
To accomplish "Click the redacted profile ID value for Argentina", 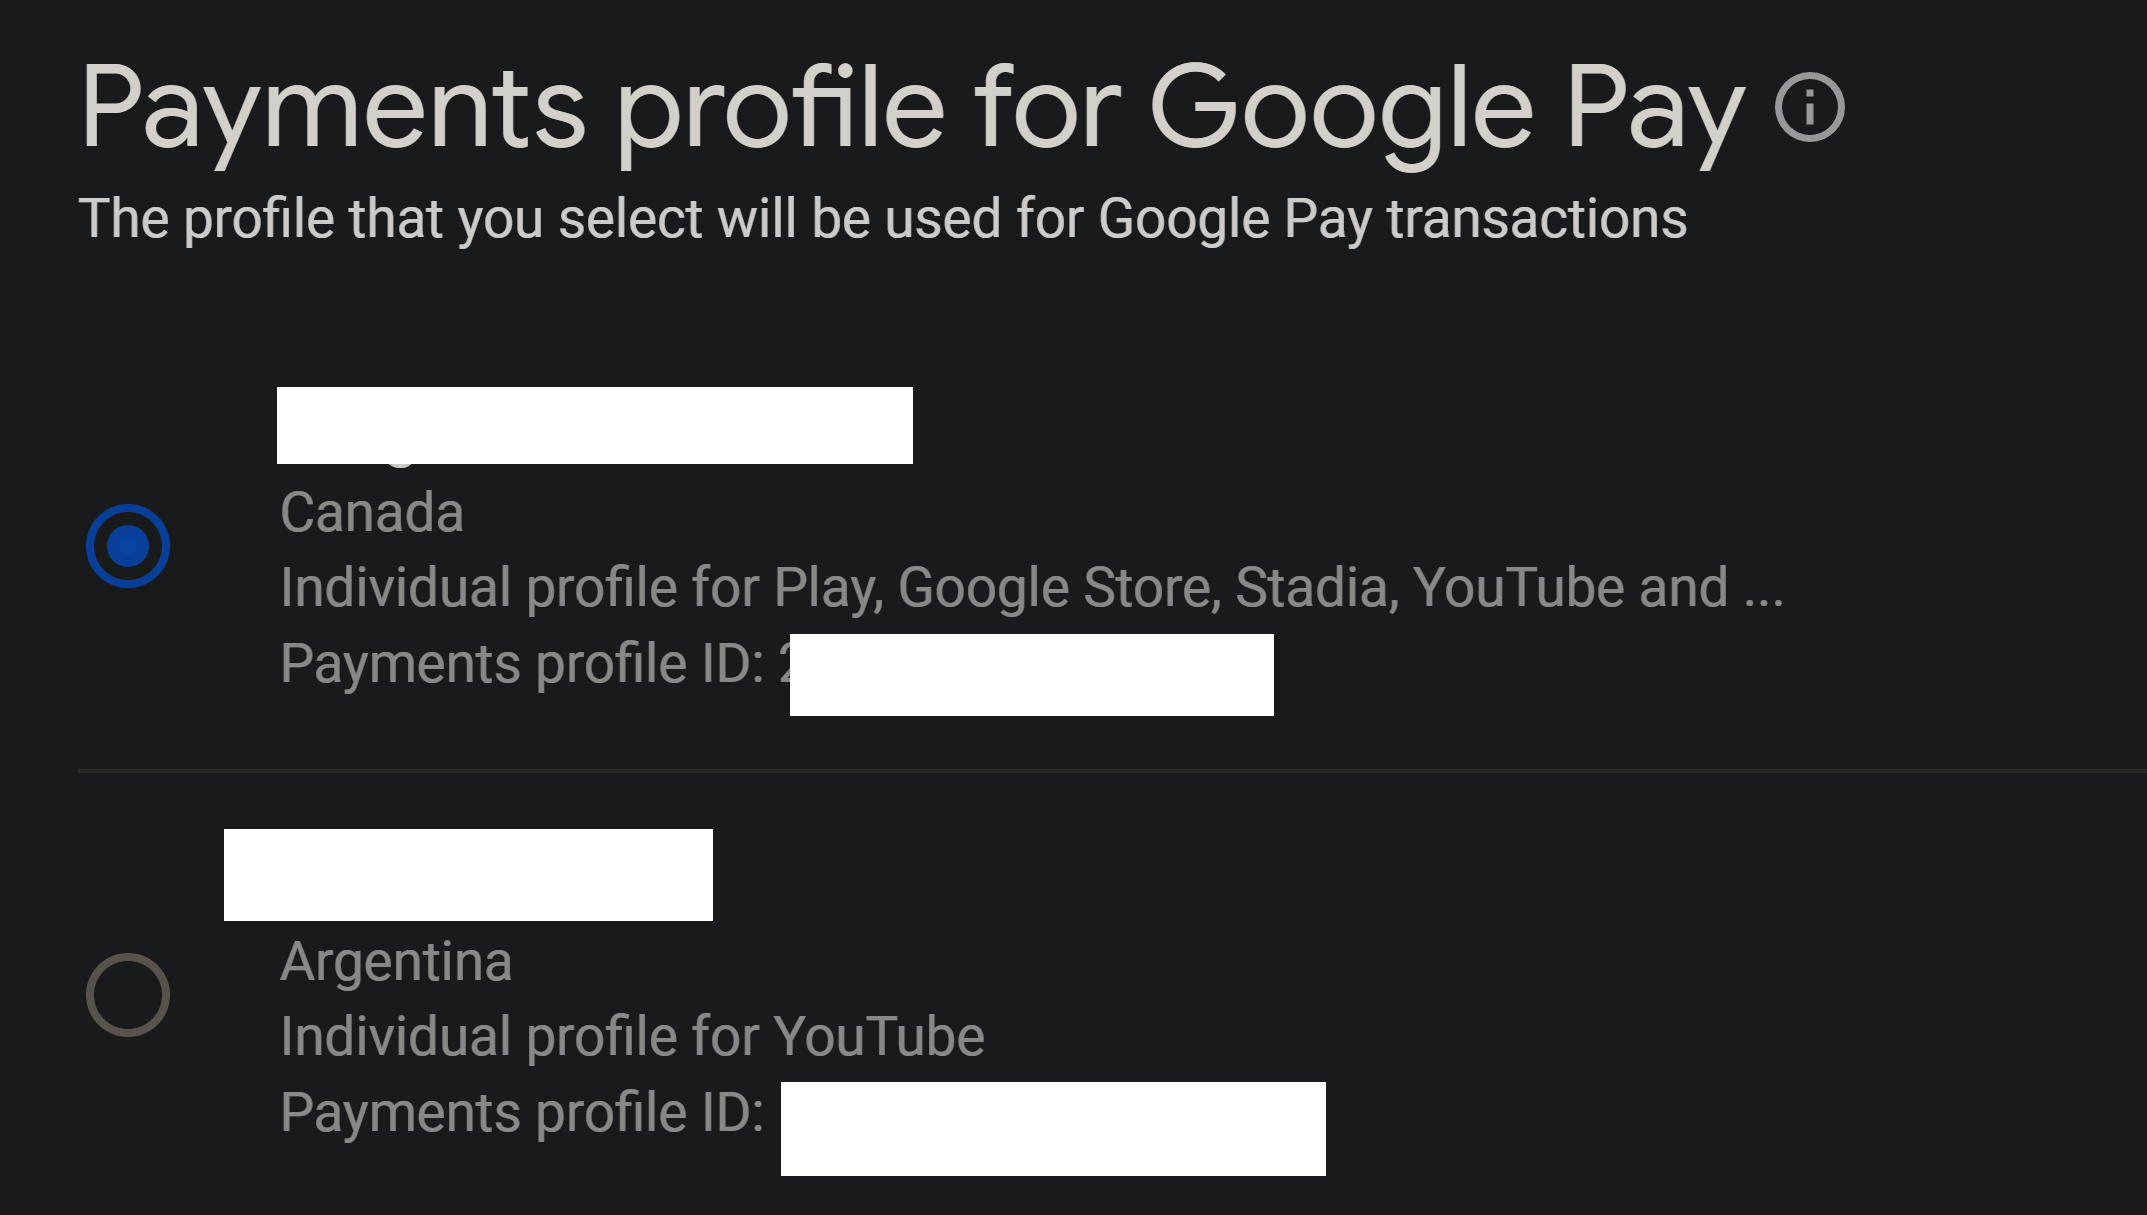I will pos(1053,1128).
